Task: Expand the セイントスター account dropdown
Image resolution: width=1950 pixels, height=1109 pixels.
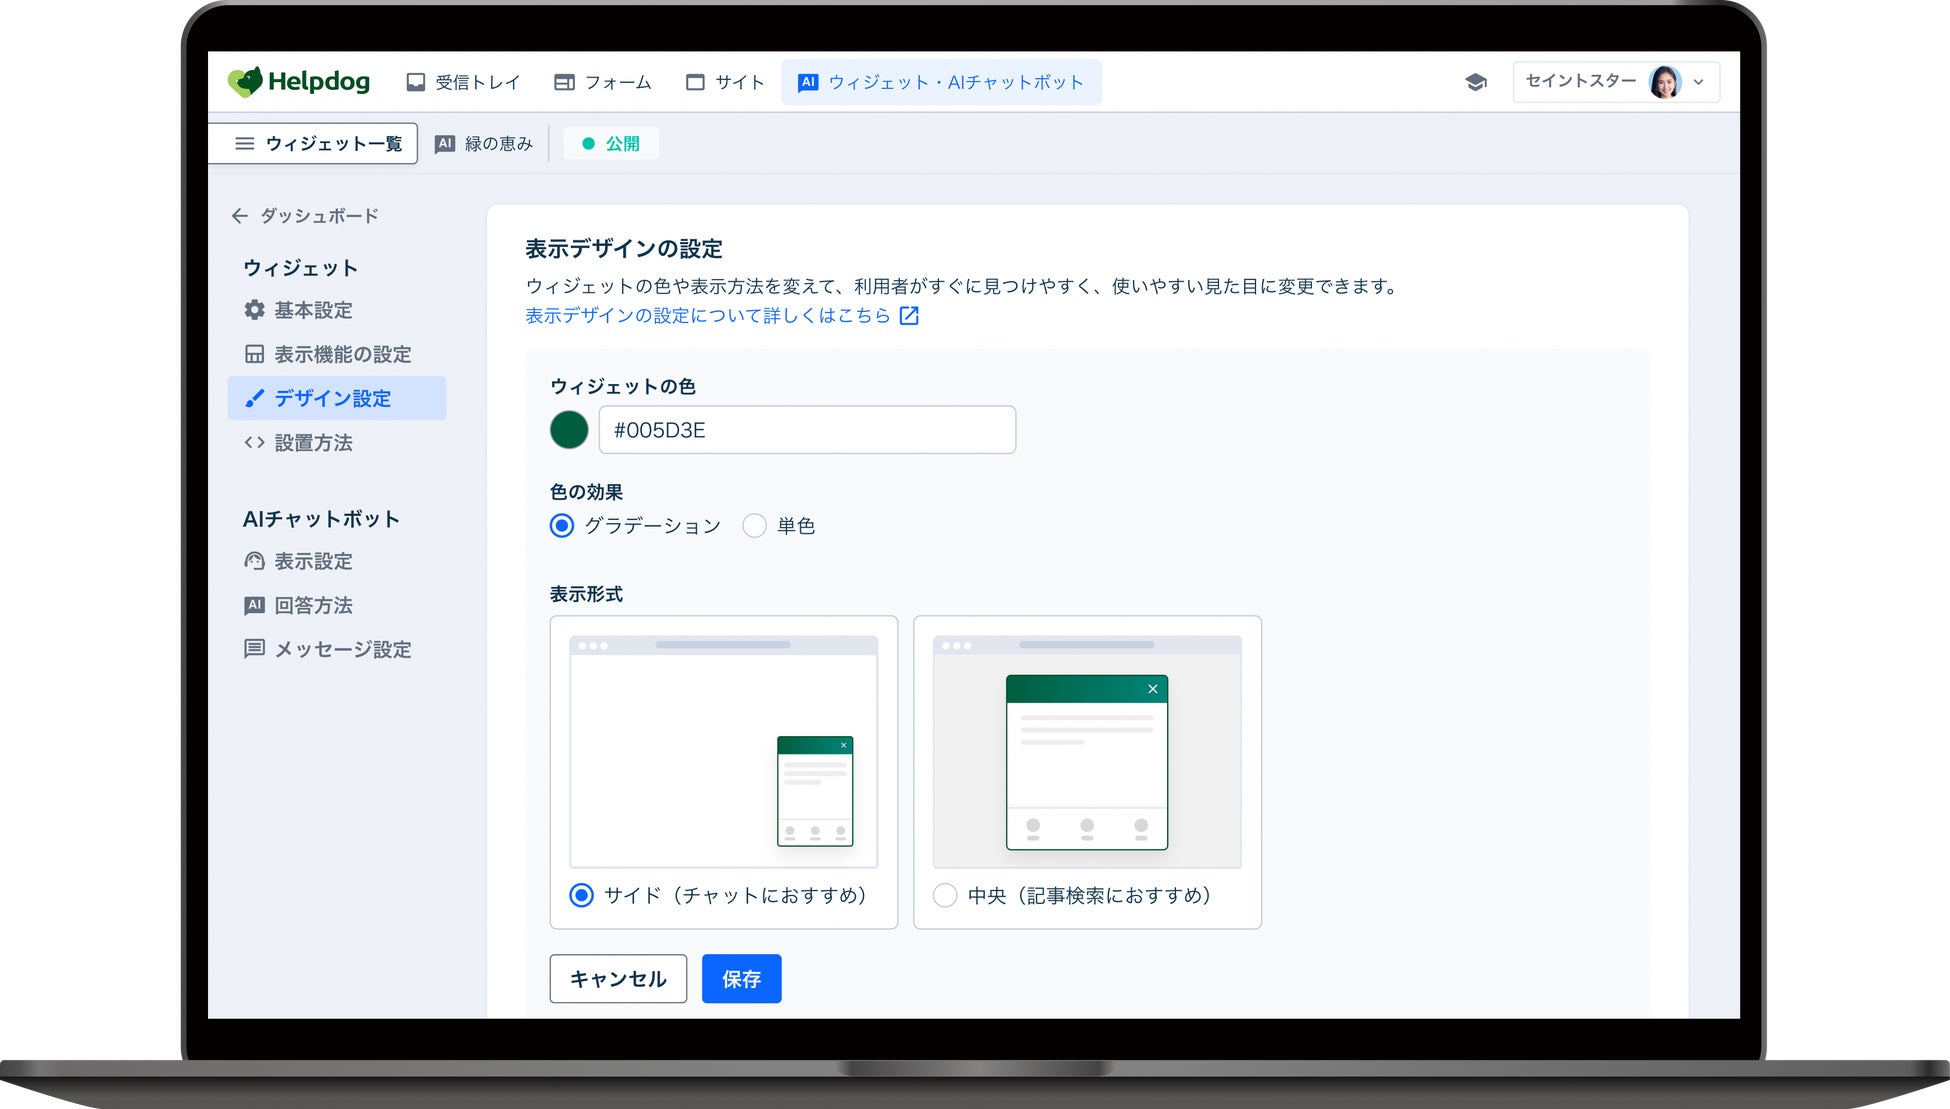Action: (1615, 82)
